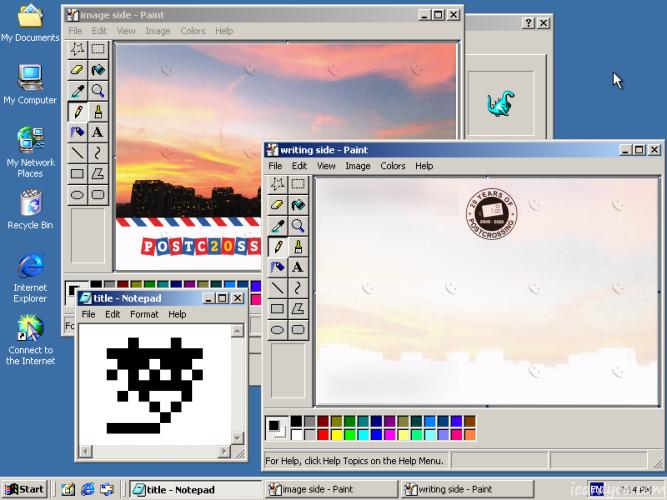
Task: Select Curve tool in image side Paint
Action: 98,153
